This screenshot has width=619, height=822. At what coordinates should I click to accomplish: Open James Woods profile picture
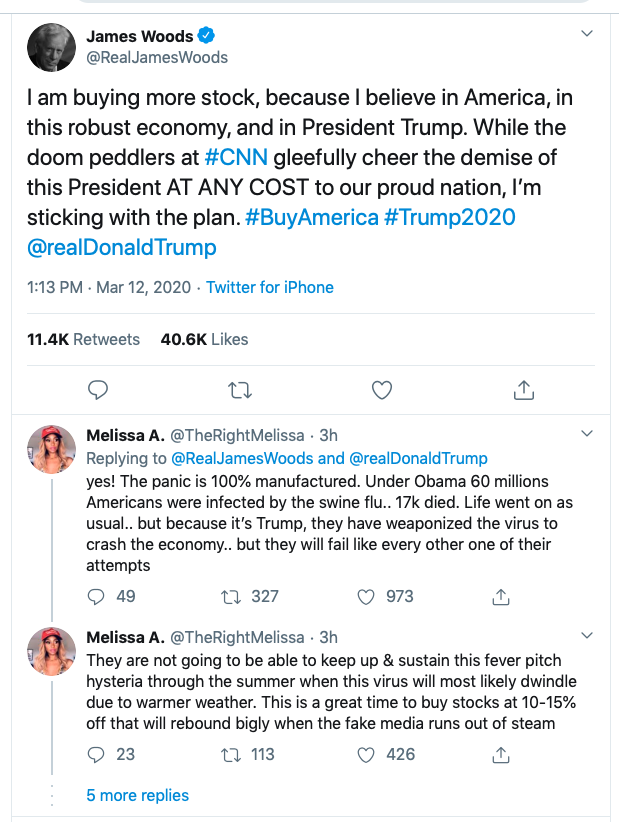tap(51, 47)
